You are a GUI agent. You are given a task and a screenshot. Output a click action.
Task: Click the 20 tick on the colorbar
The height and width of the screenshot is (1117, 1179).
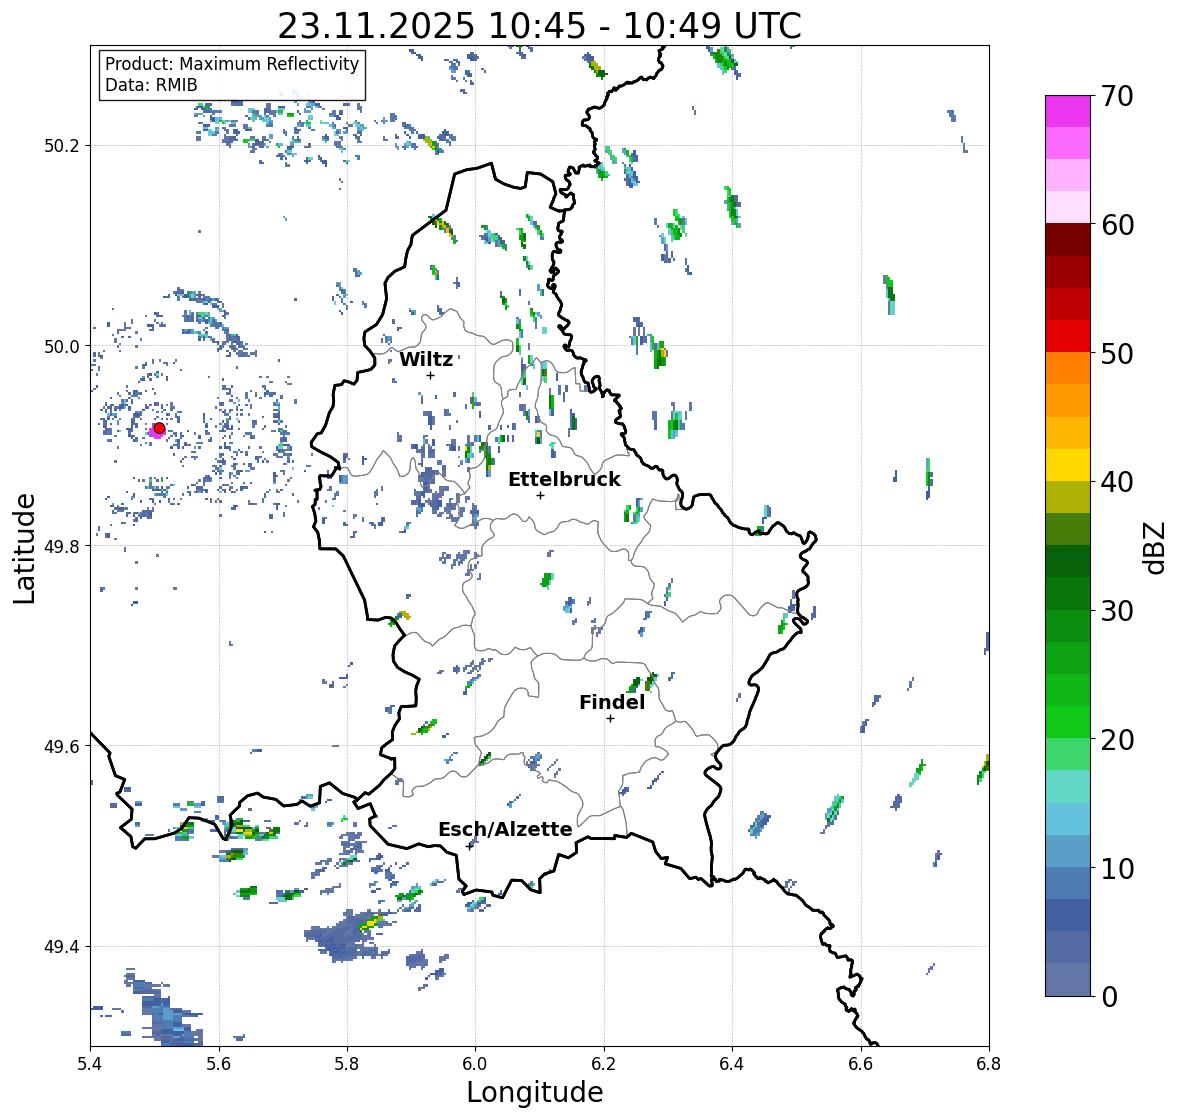(x=1116, y=740)
